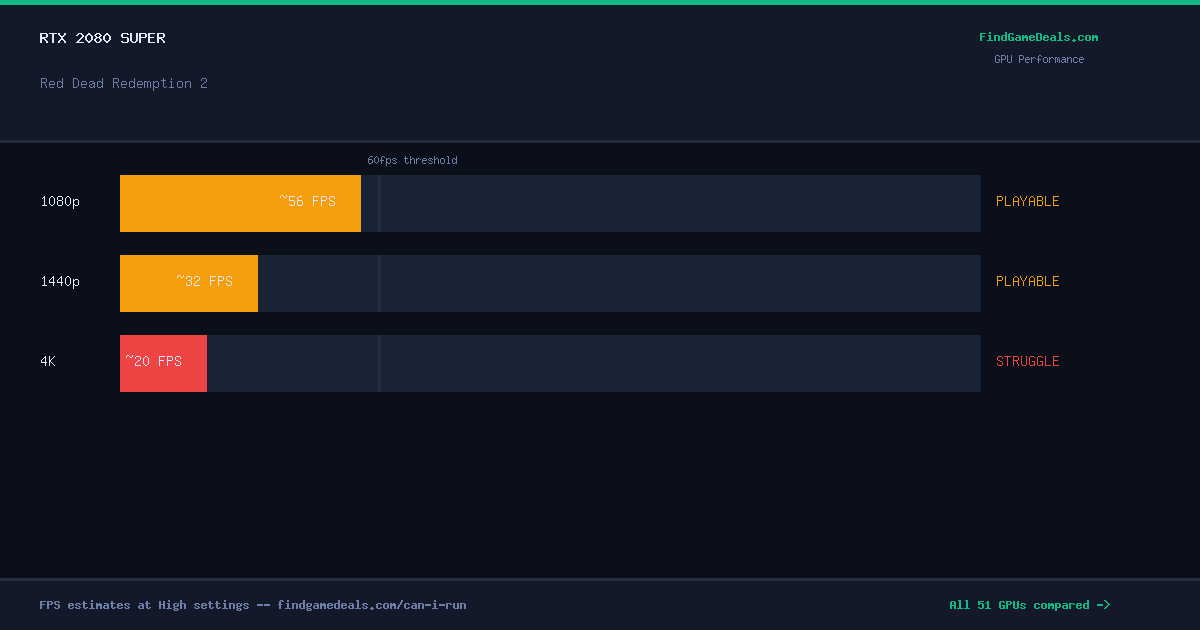Open the All 51 GPUs compared link
Viewport: 1200px width, 630px height.
click(x=1029, y=605)
